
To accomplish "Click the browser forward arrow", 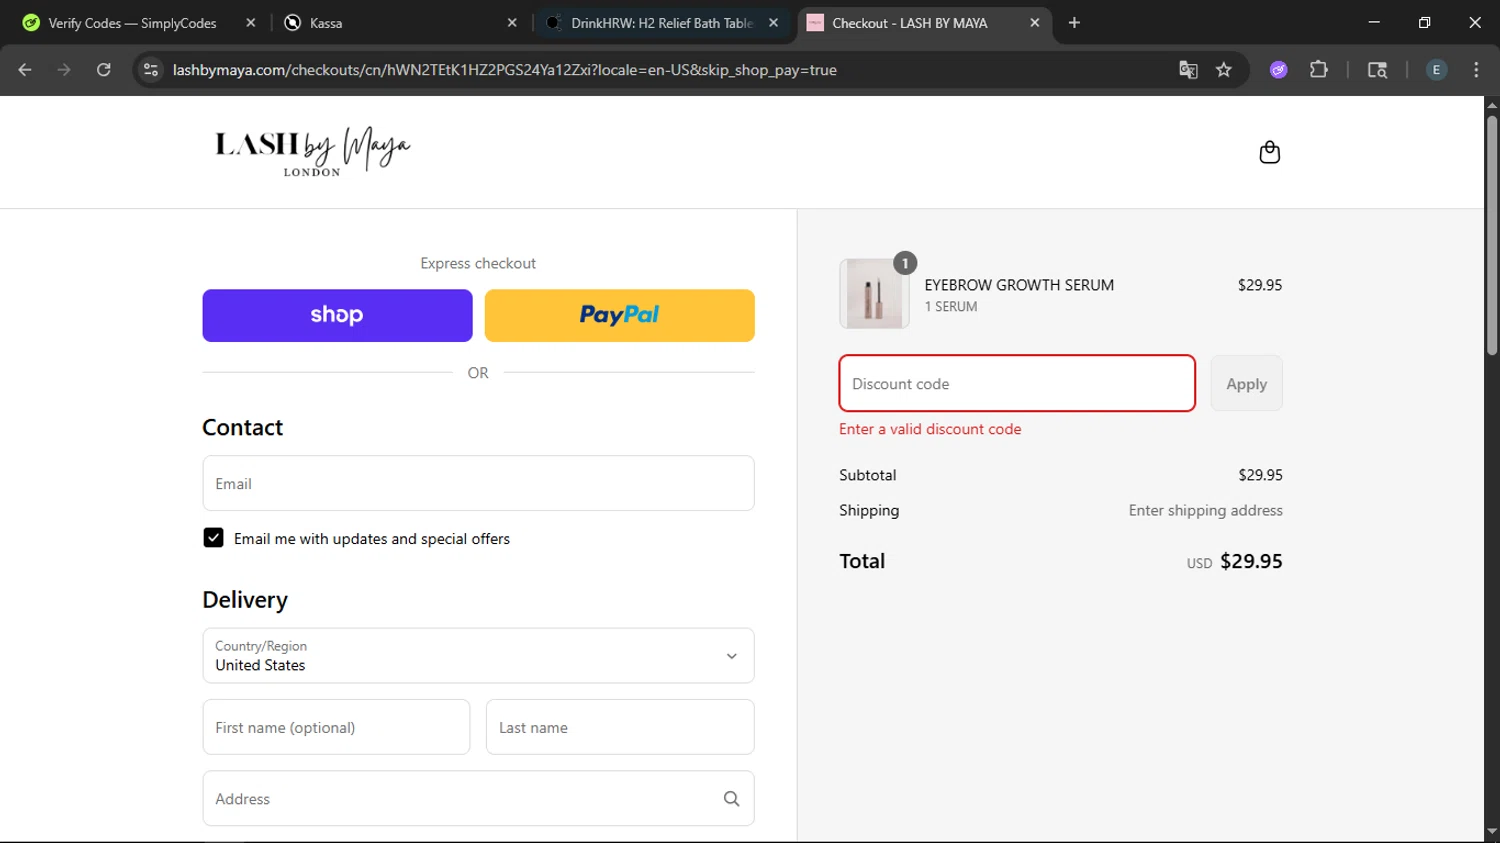I will [64, 70].
